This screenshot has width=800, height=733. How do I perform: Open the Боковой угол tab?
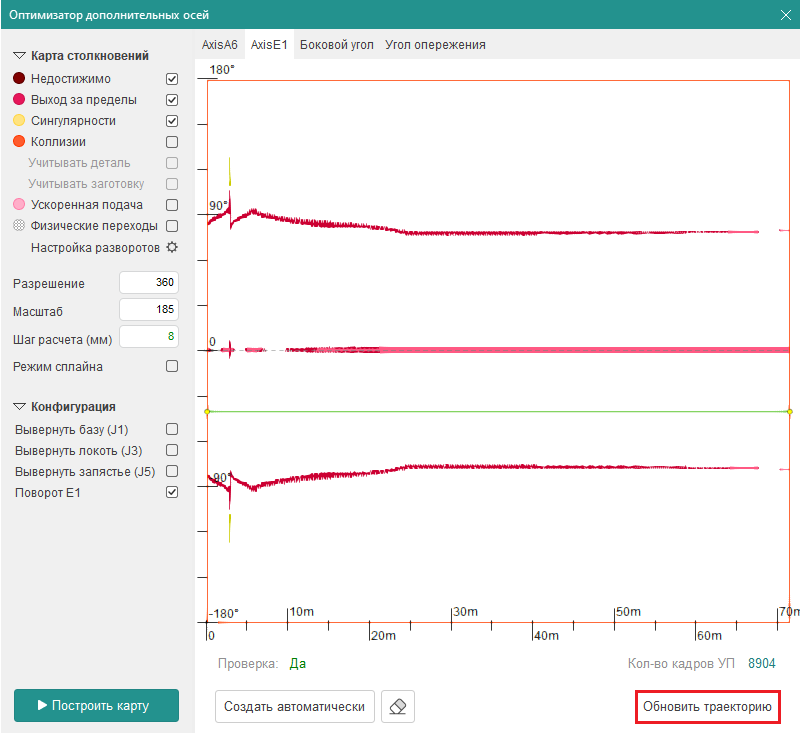click(x=337, y=45)
